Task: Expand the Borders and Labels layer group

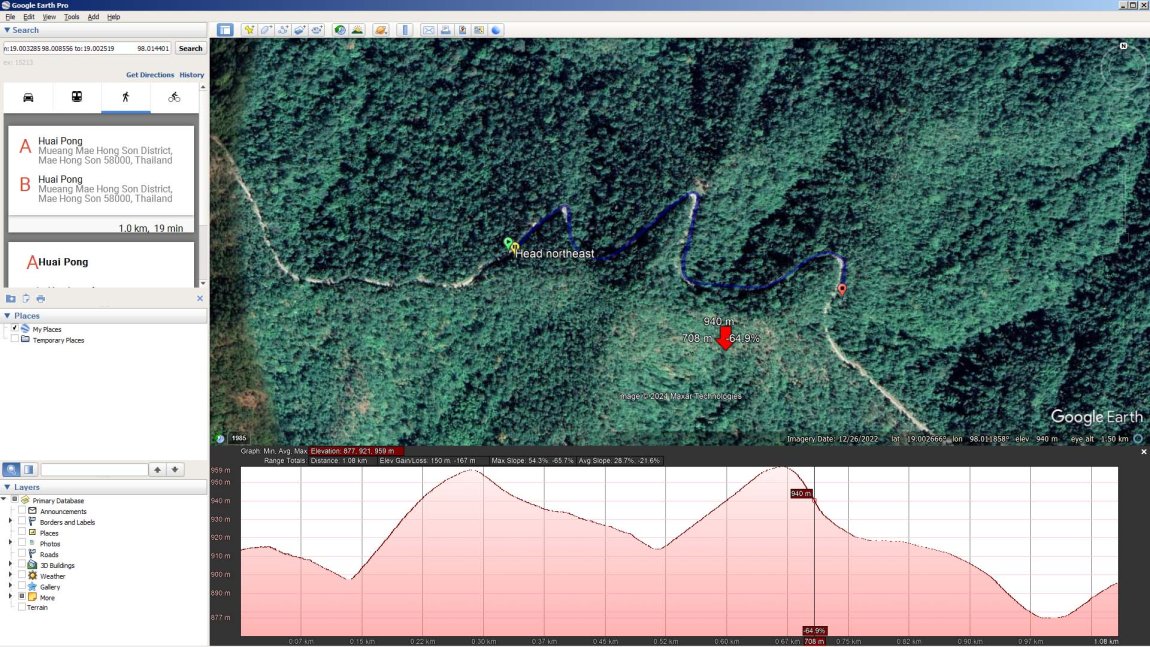Action: click(x=8, y=522)
